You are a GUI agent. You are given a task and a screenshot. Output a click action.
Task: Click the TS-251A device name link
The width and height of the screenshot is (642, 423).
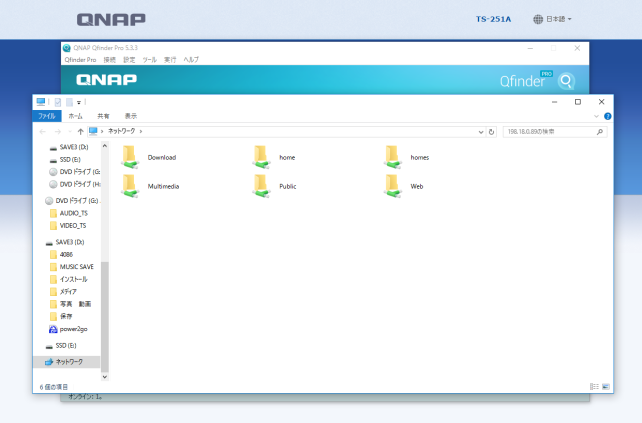click(x=493, y=19)
